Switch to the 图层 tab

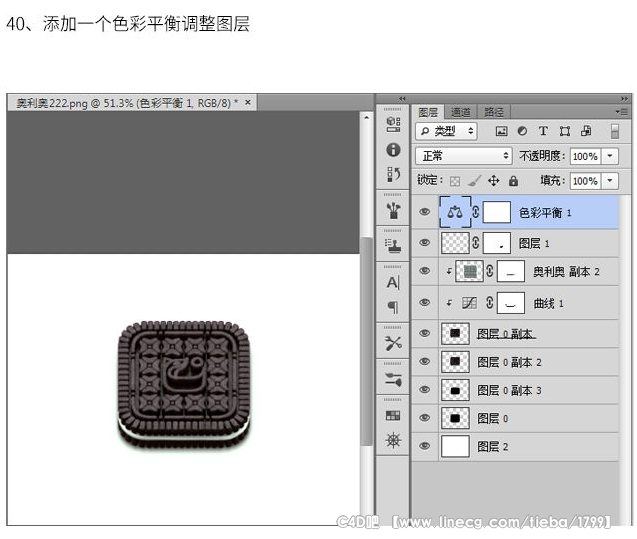point(428,112)
